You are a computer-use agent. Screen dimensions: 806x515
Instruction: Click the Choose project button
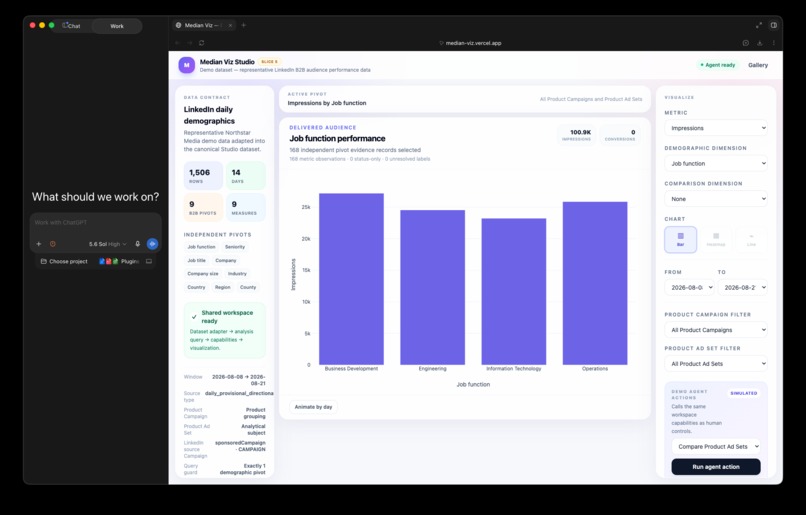click(x=64, y=262)
